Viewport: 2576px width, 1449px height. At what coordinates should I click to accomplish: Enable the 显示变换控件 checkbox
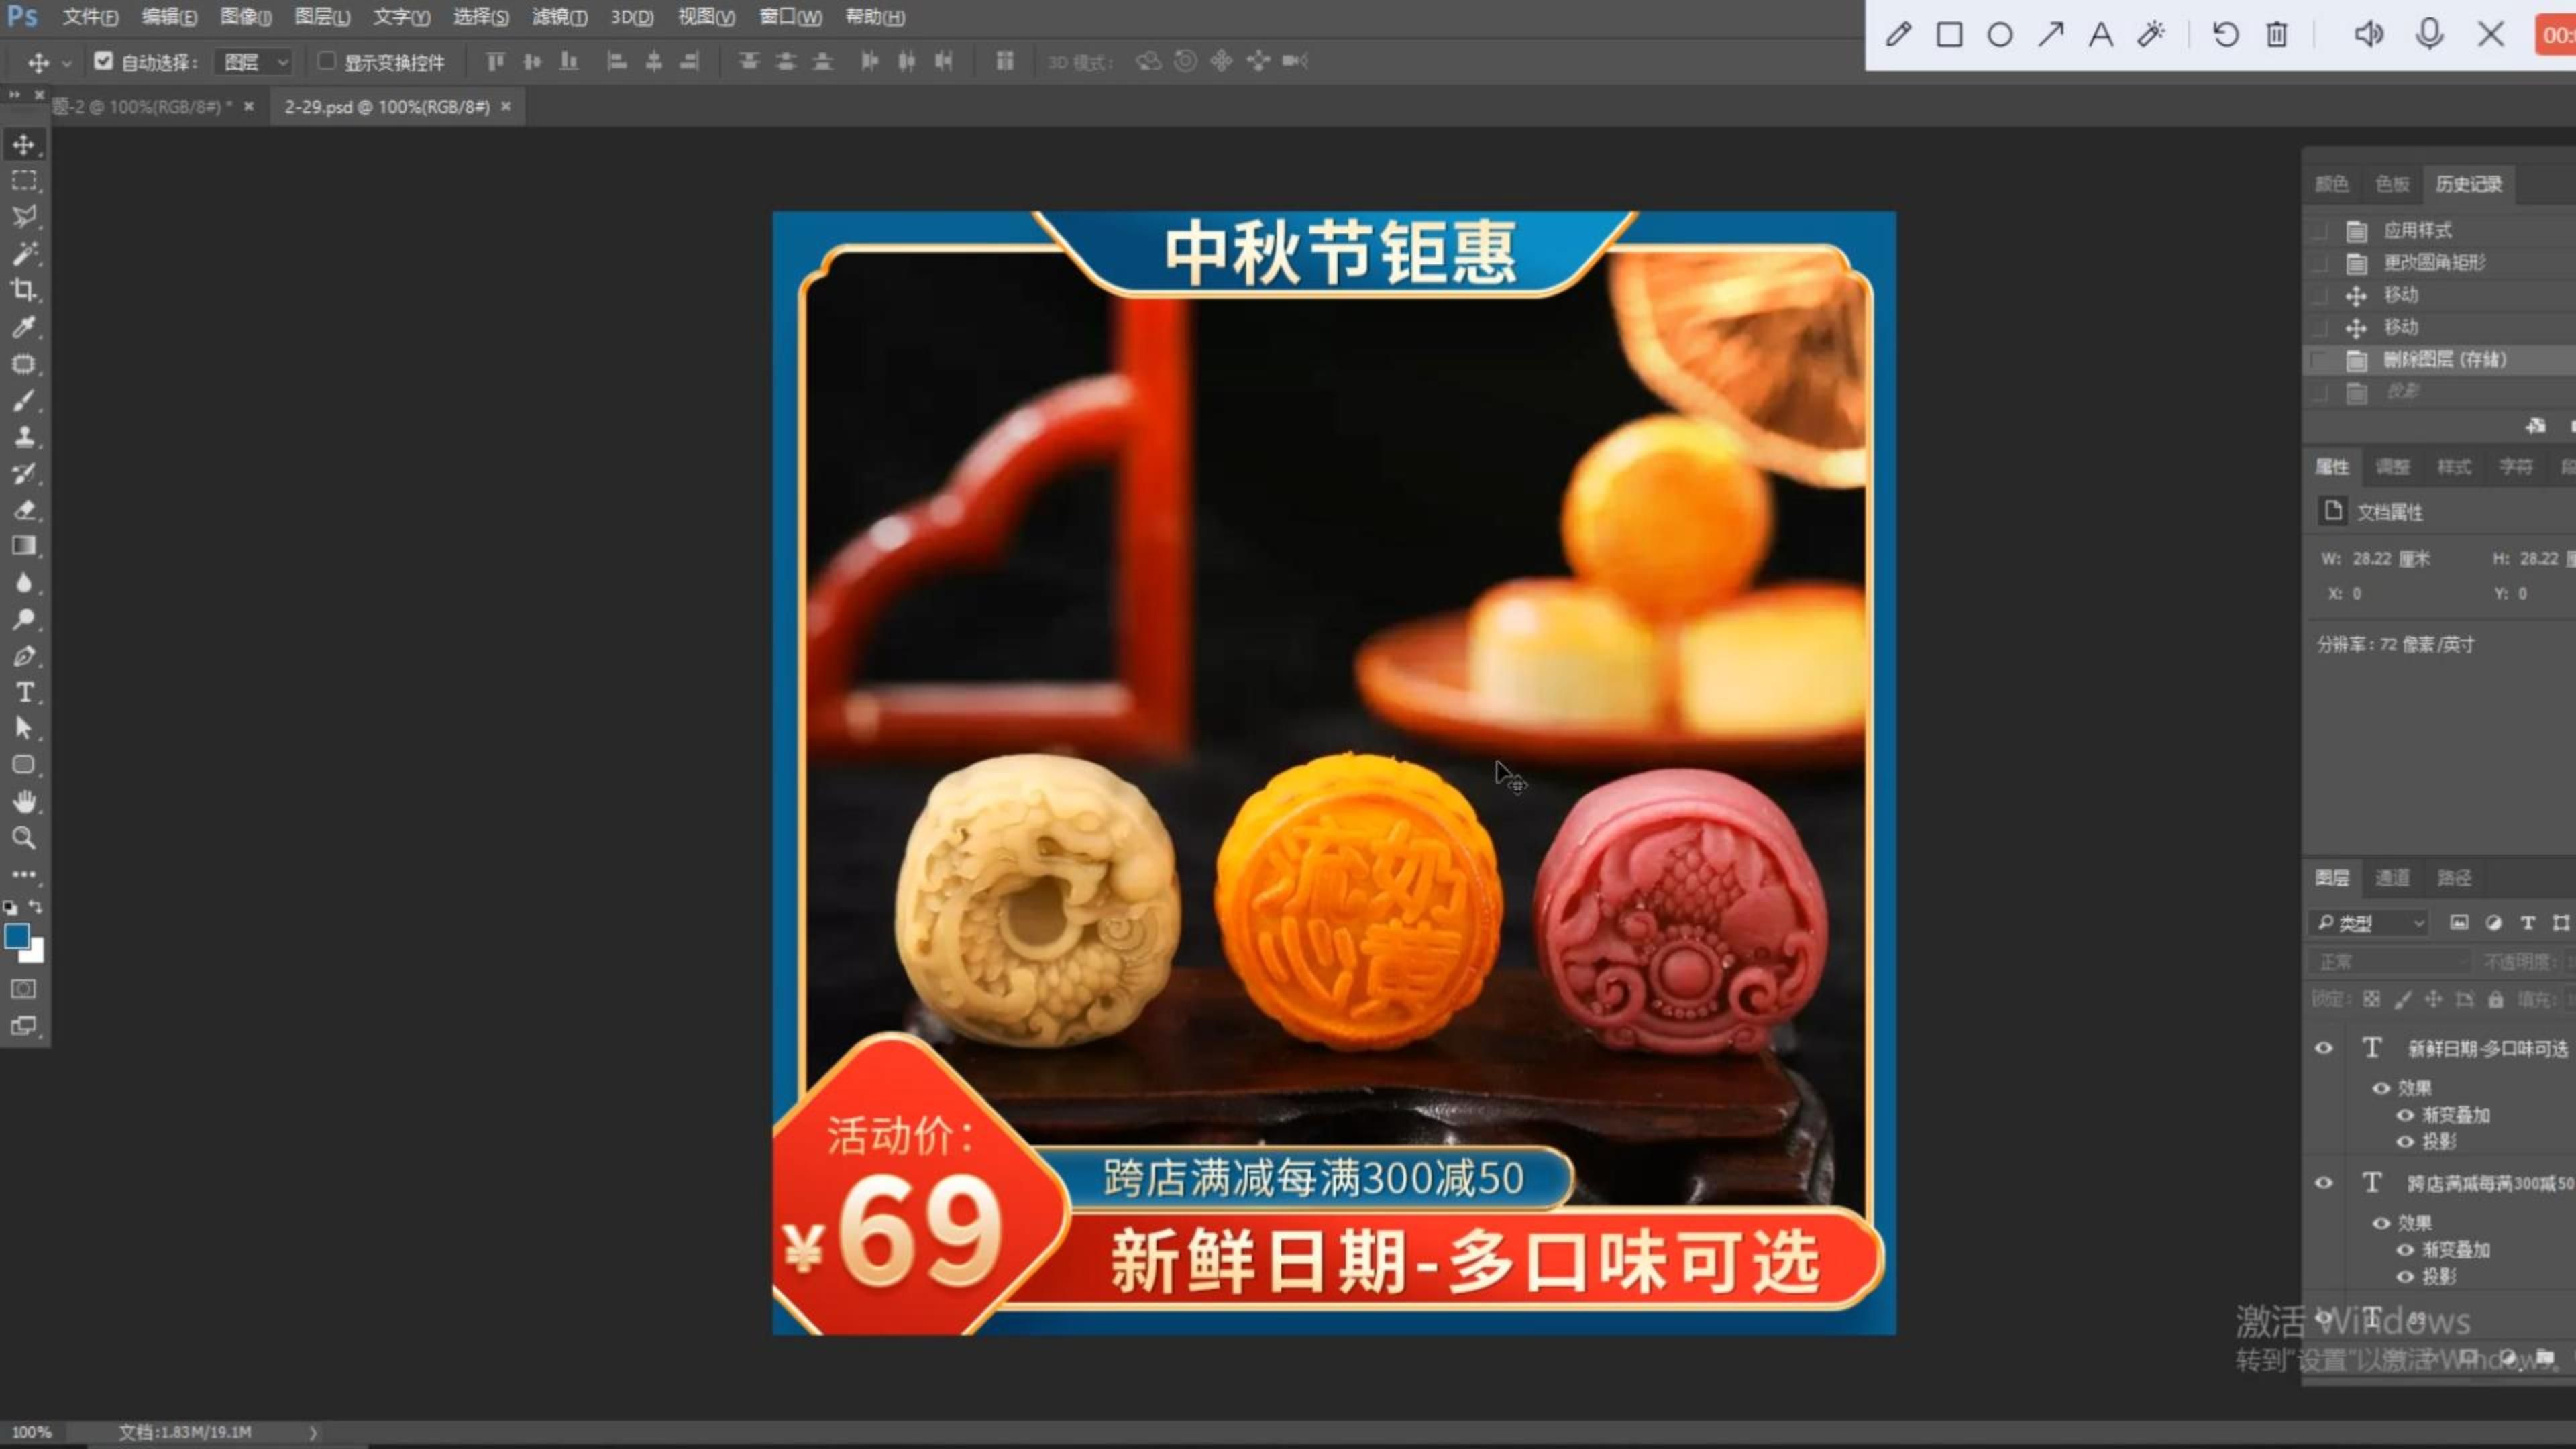(x=326, y=61)
